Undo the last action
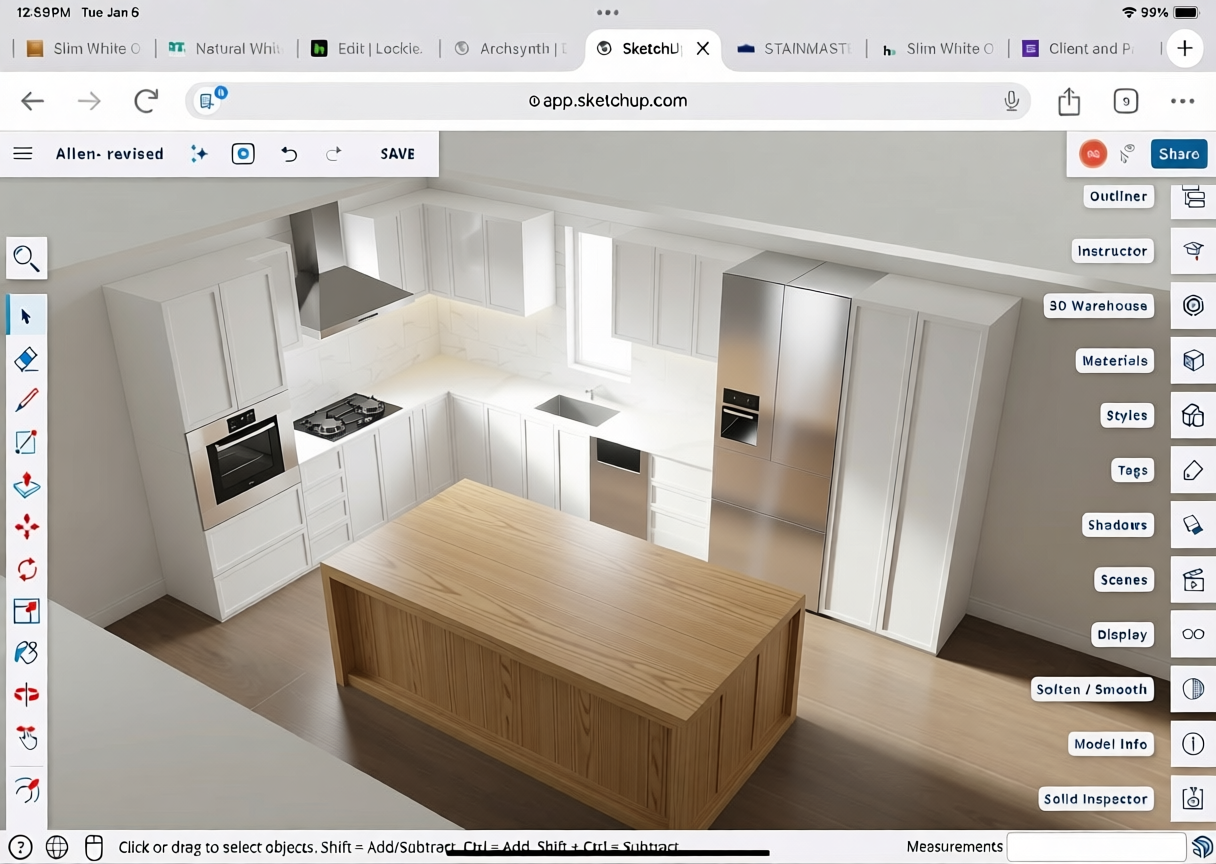This screenshot has width=1216, height=864. pos(289,154)
